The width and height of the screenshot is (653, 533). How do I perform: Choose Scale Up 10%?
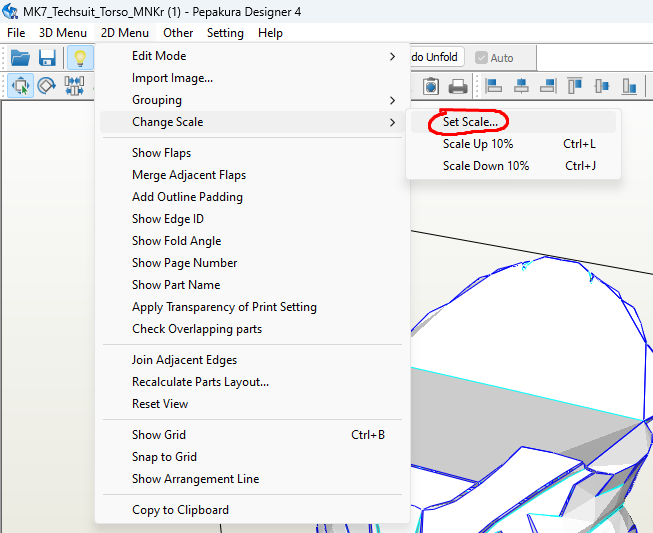[x=513, y=144]
